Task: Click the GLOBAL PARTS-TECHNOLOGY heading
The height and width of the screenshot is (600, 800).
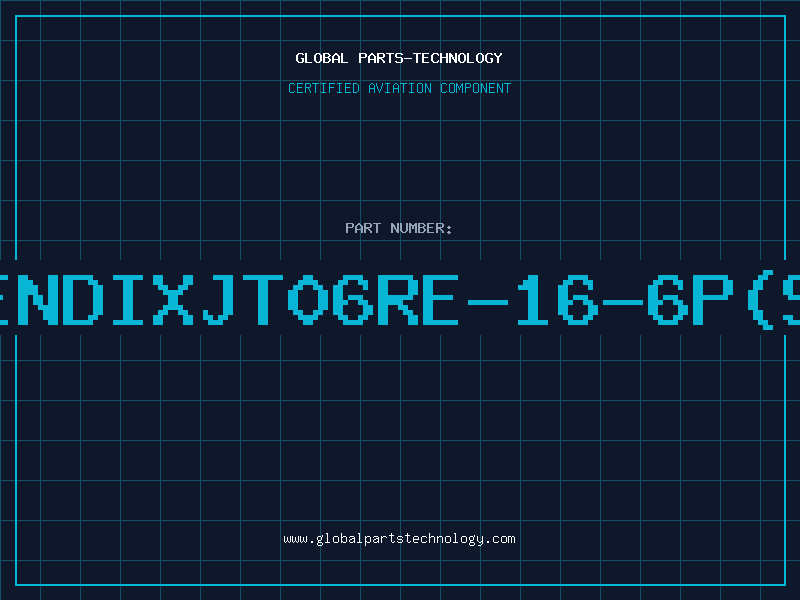Action: (399, 58)
